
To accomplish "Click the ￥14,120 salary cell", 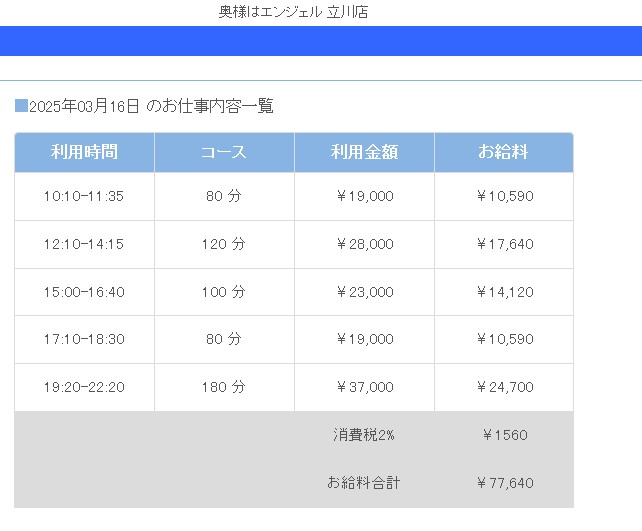I will (504, 292).
